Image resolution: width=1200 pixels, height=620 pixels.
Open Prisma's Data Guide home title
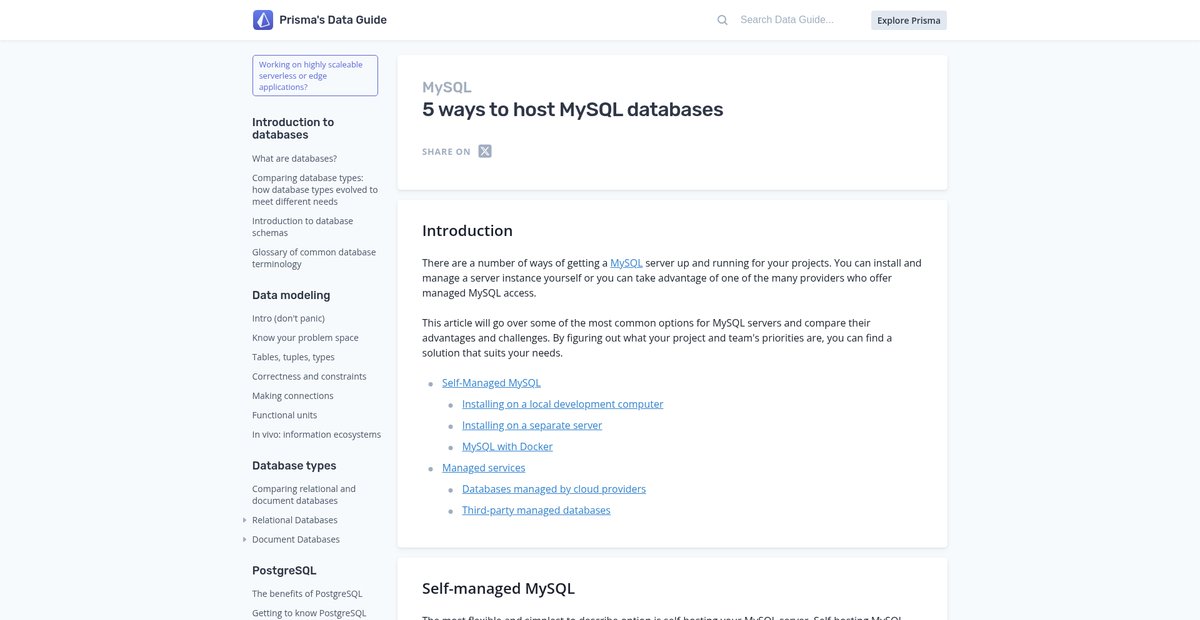pos(333,20)
